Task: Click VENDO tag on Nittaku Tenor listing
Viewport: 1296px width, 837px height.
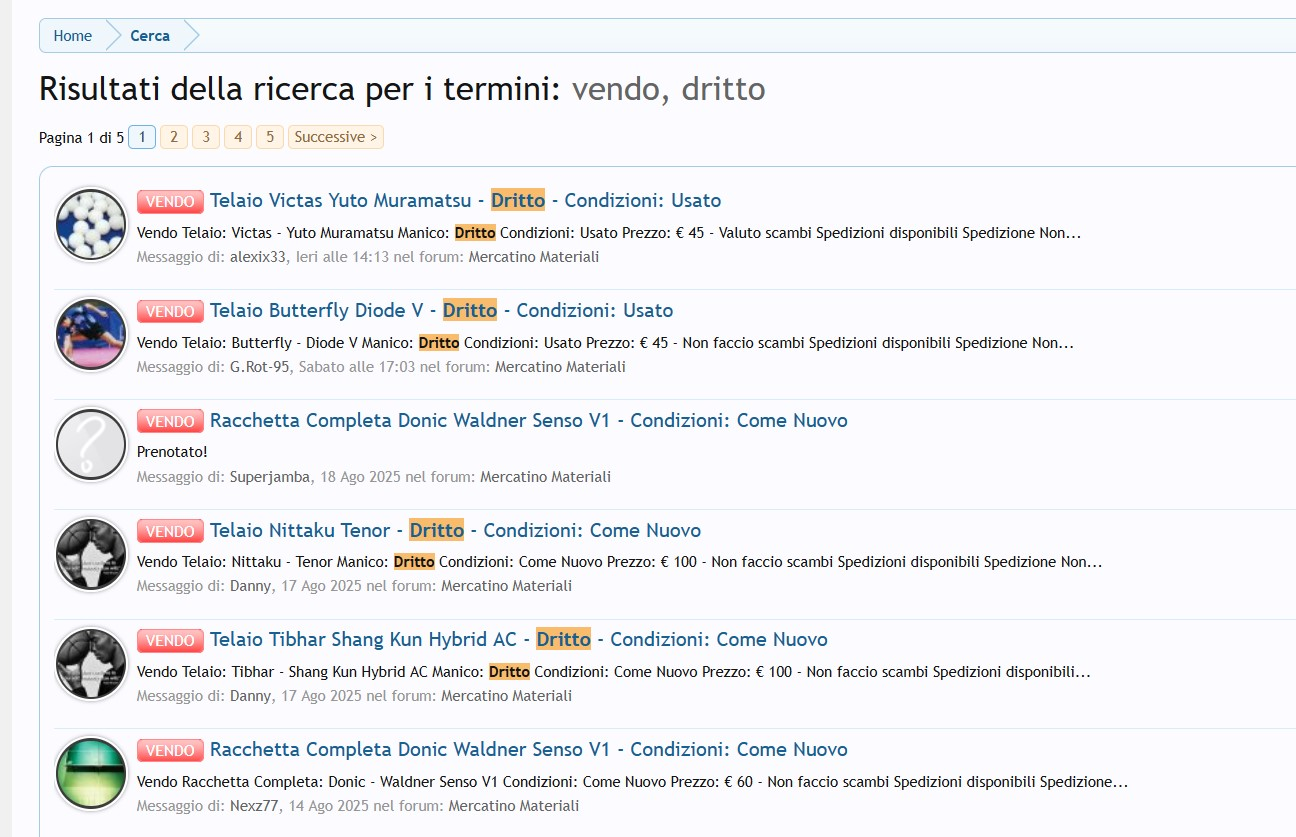Action: pyautogui.click(x=170, y=531)
